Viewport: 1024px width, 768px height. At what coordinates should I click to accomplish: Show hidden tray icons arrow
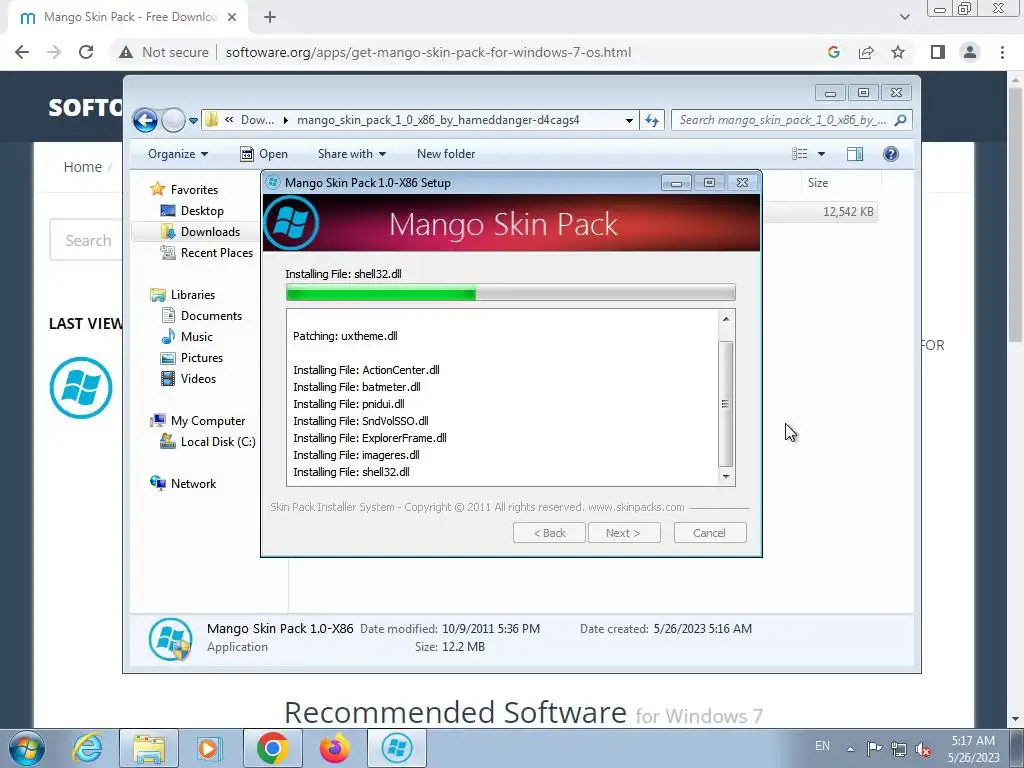point(850,749)
